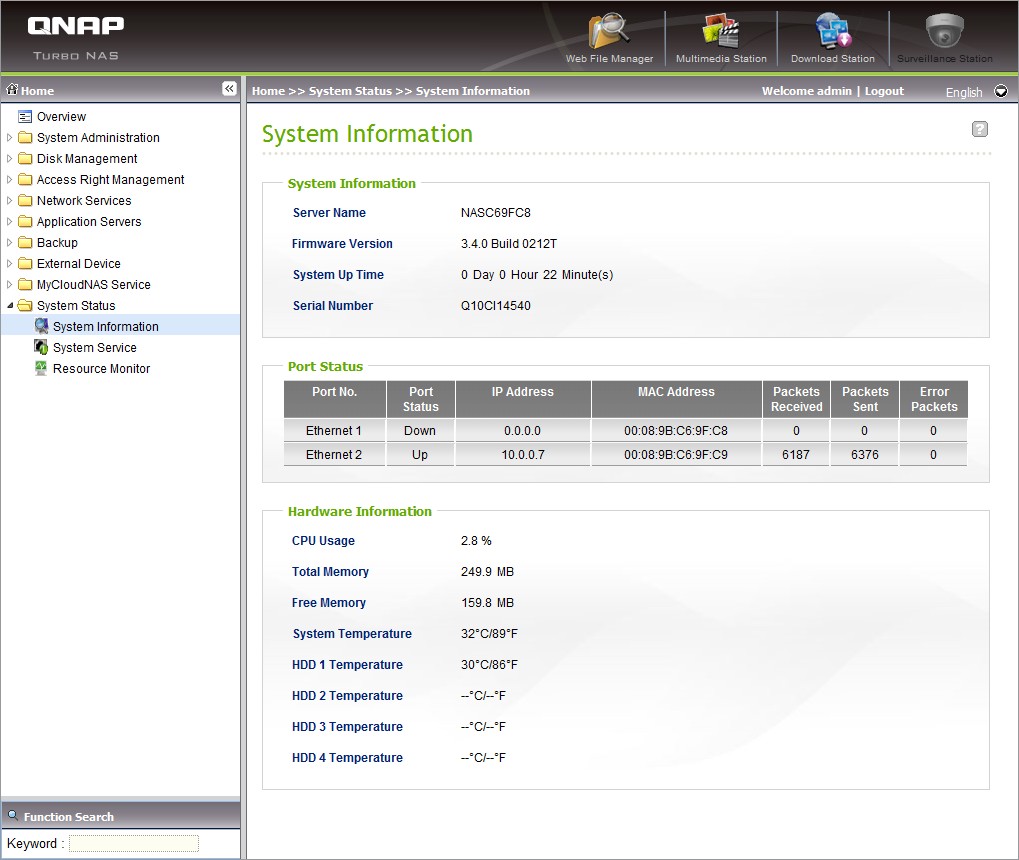The height and width of the screenshot is (860, 1019).
Task: Open System Service page
Action: pos(94,348)
